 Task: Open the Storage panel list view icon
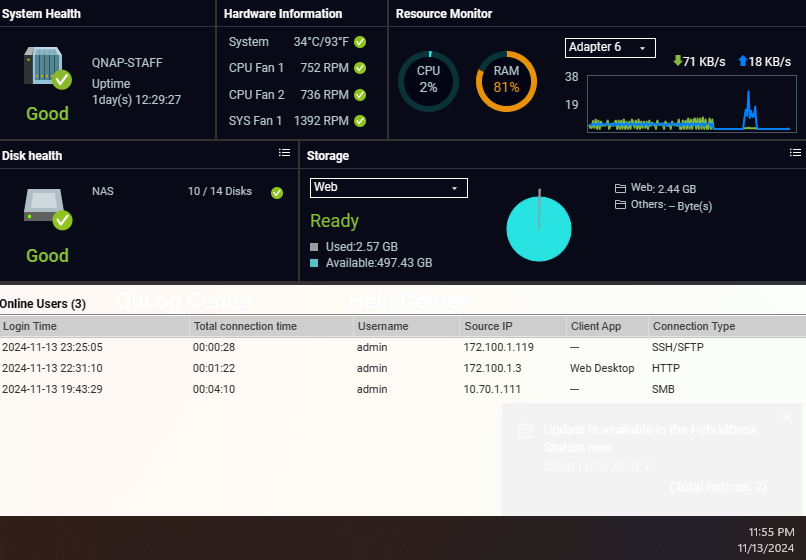795,153
